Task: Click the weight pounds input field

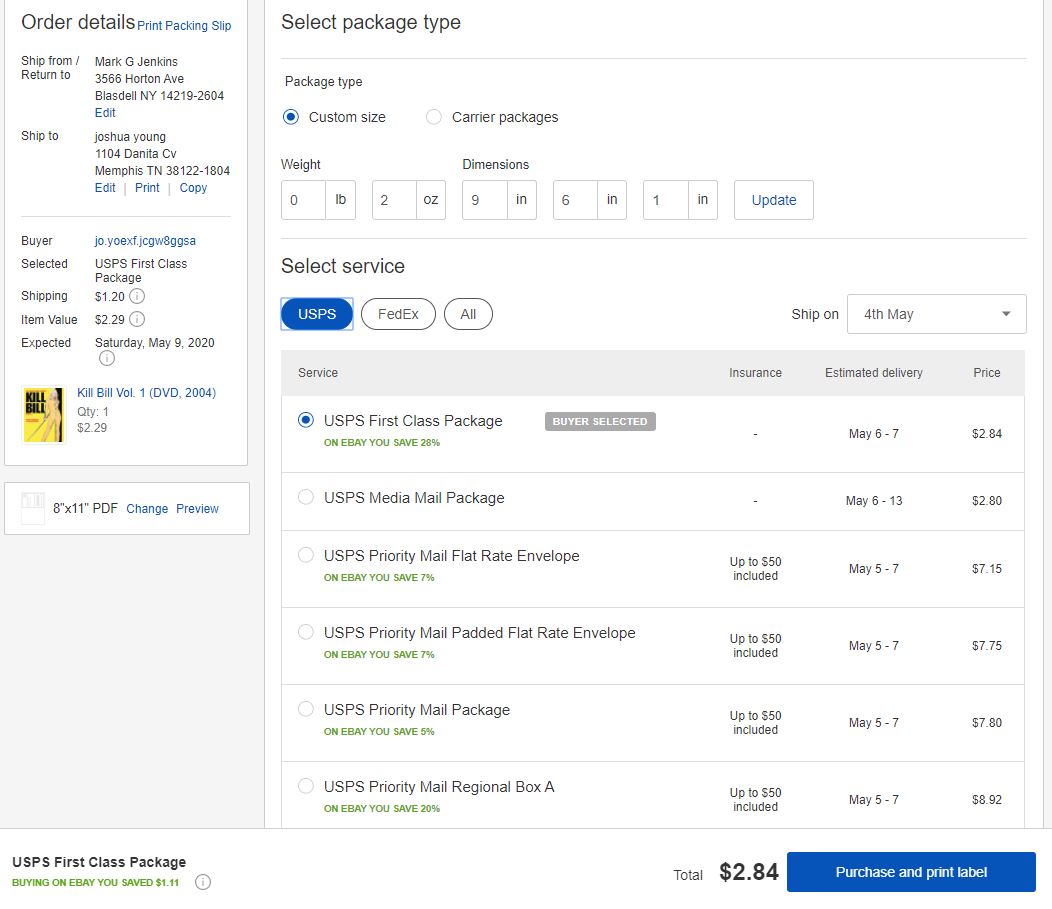Action: 303,200
